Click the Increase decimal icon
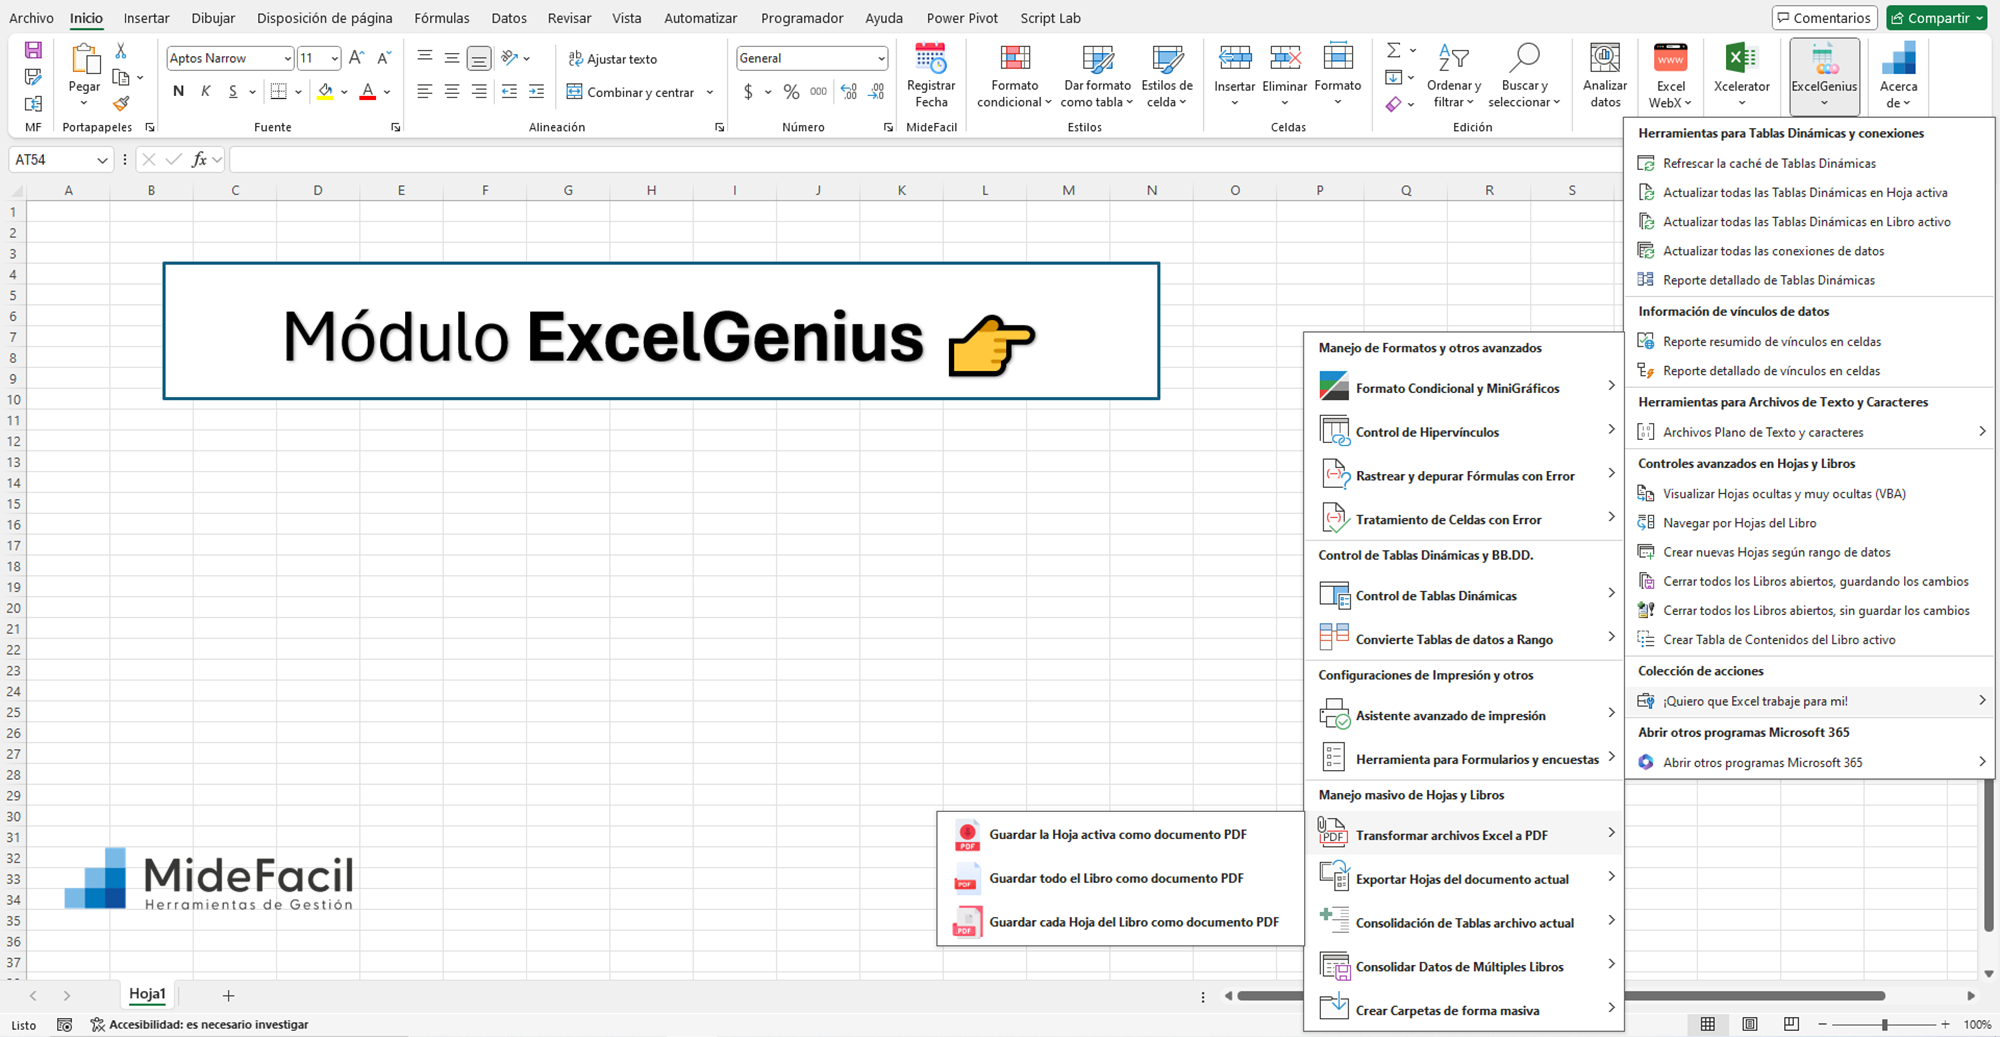 pos(849,92)
